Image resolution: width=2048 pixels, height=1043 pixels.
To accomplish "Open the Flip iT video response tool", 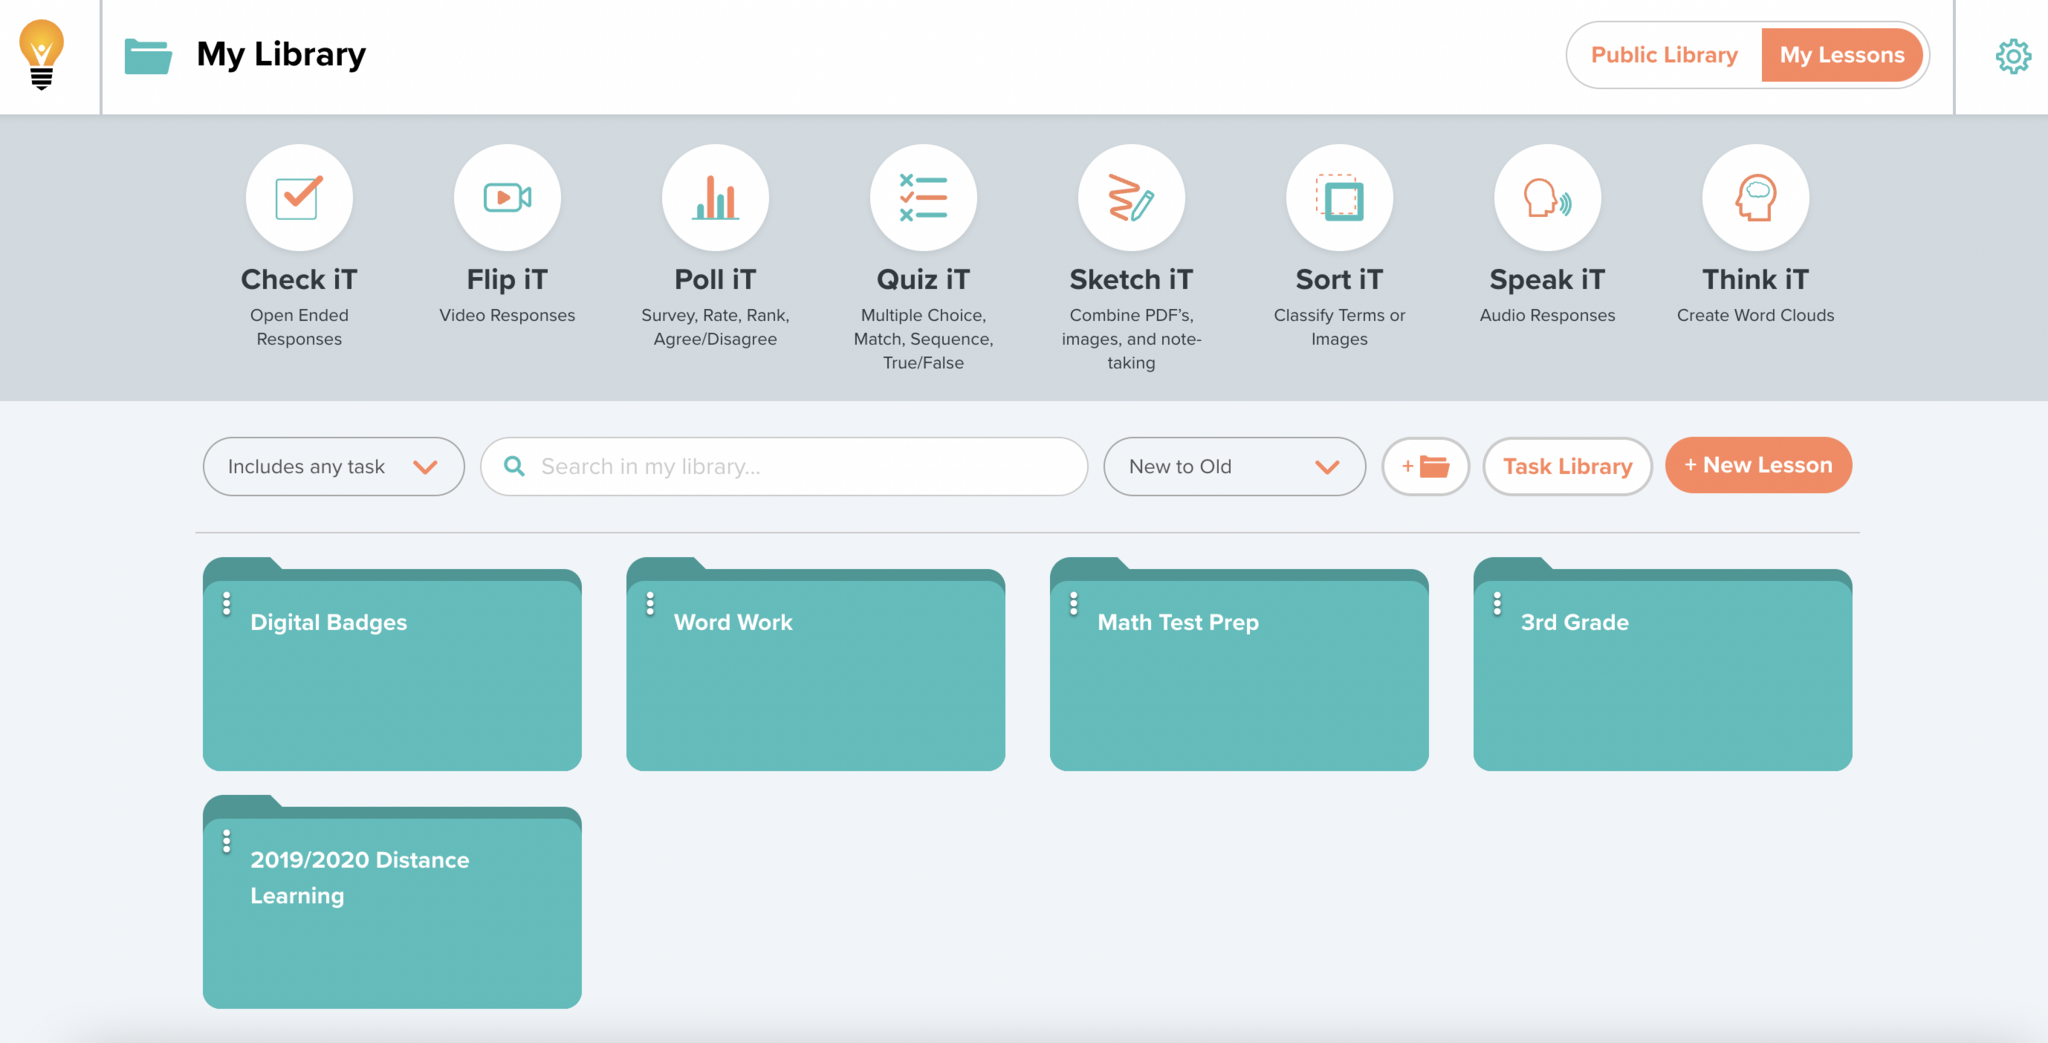I will 507,197.
